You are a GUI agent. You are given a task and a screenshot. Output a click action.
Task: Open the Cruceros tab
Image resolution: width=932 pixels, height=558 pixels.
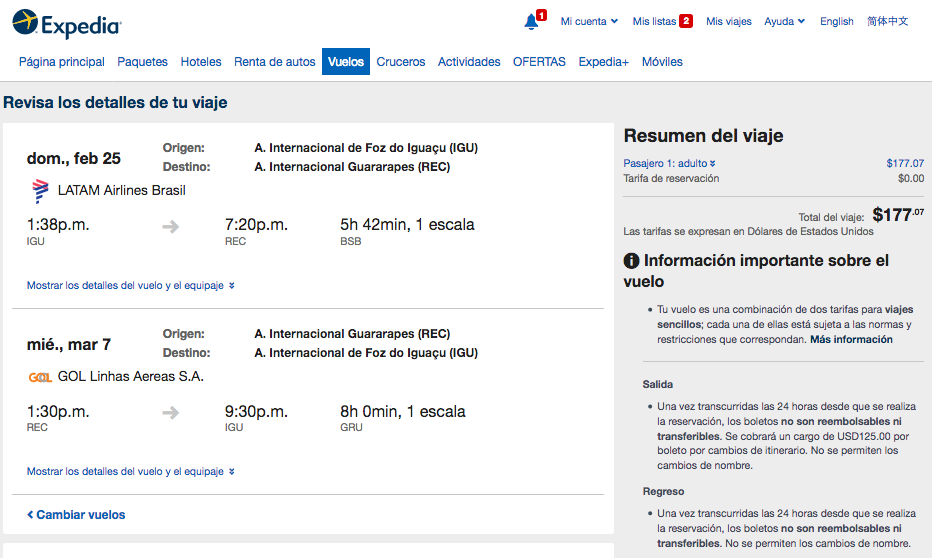[401, 62]
